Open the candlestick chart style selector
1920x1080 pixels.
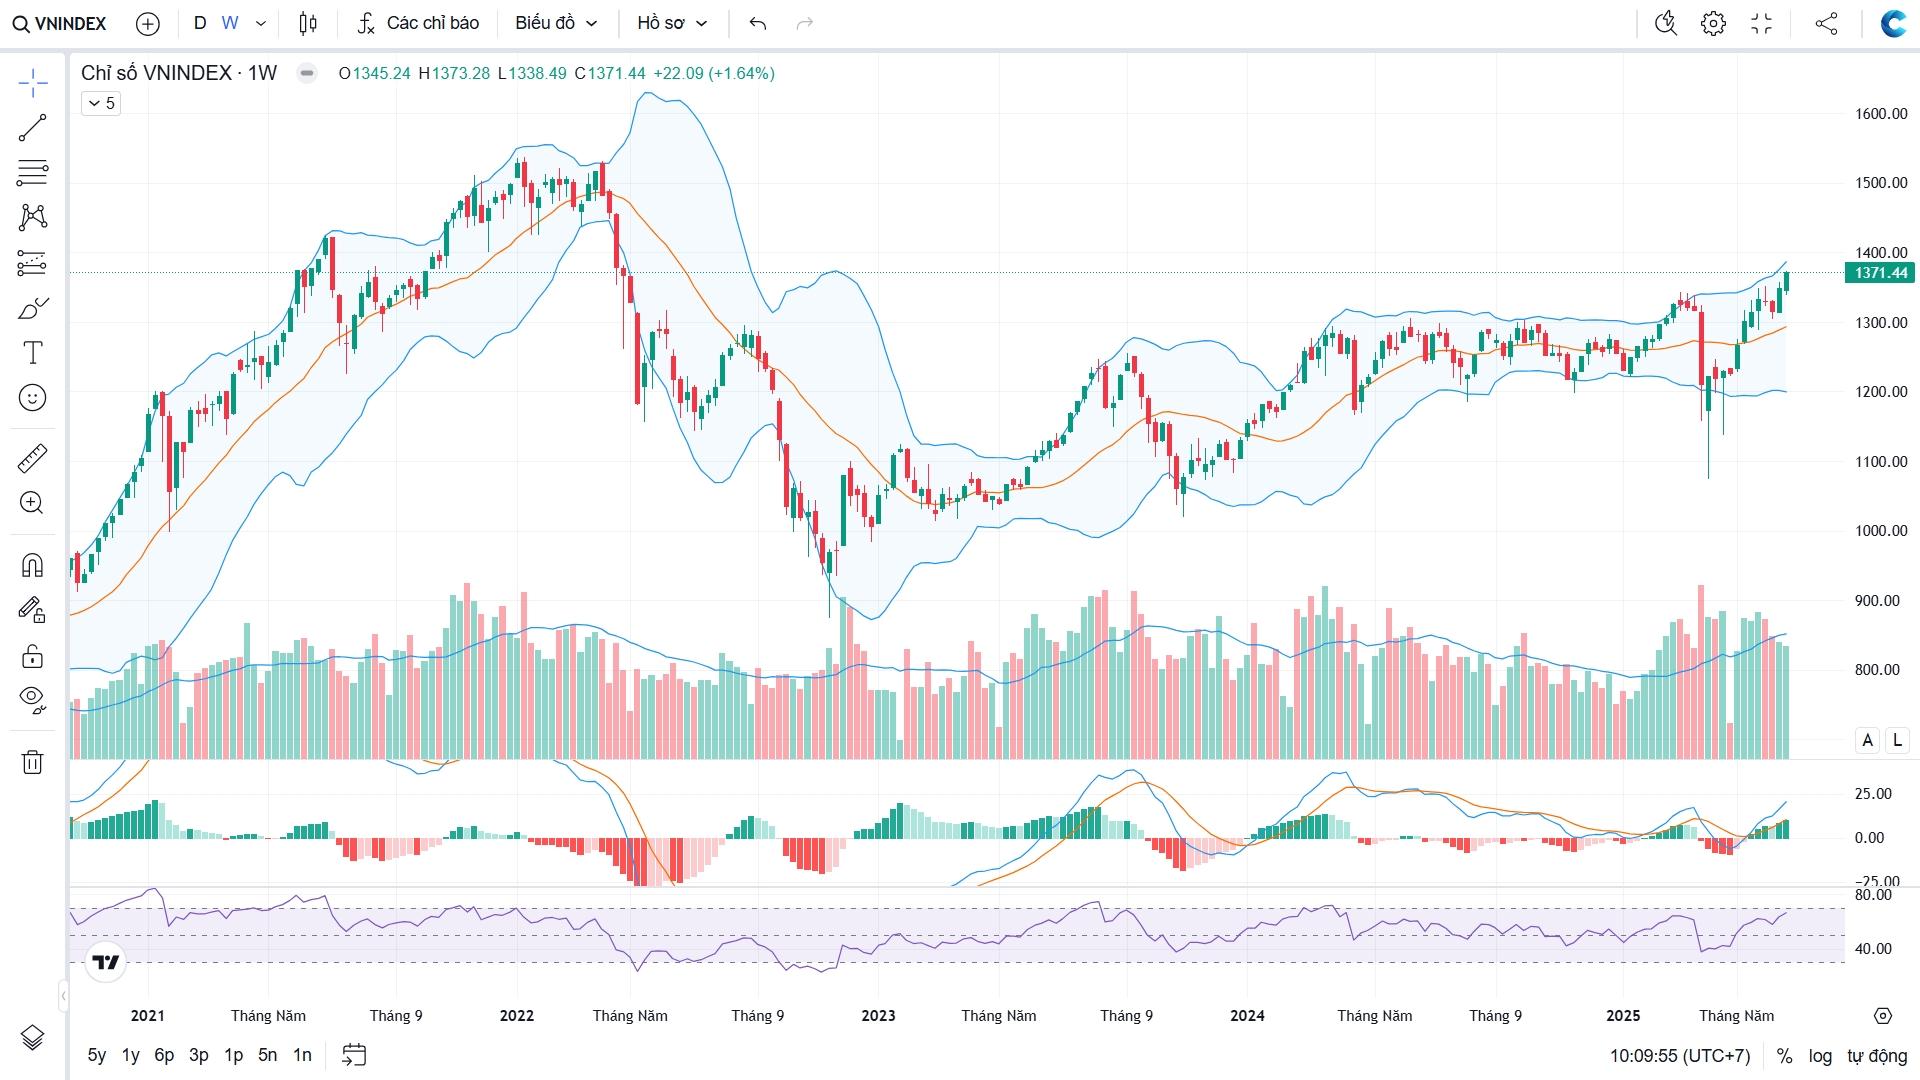[x=308, y=23]
